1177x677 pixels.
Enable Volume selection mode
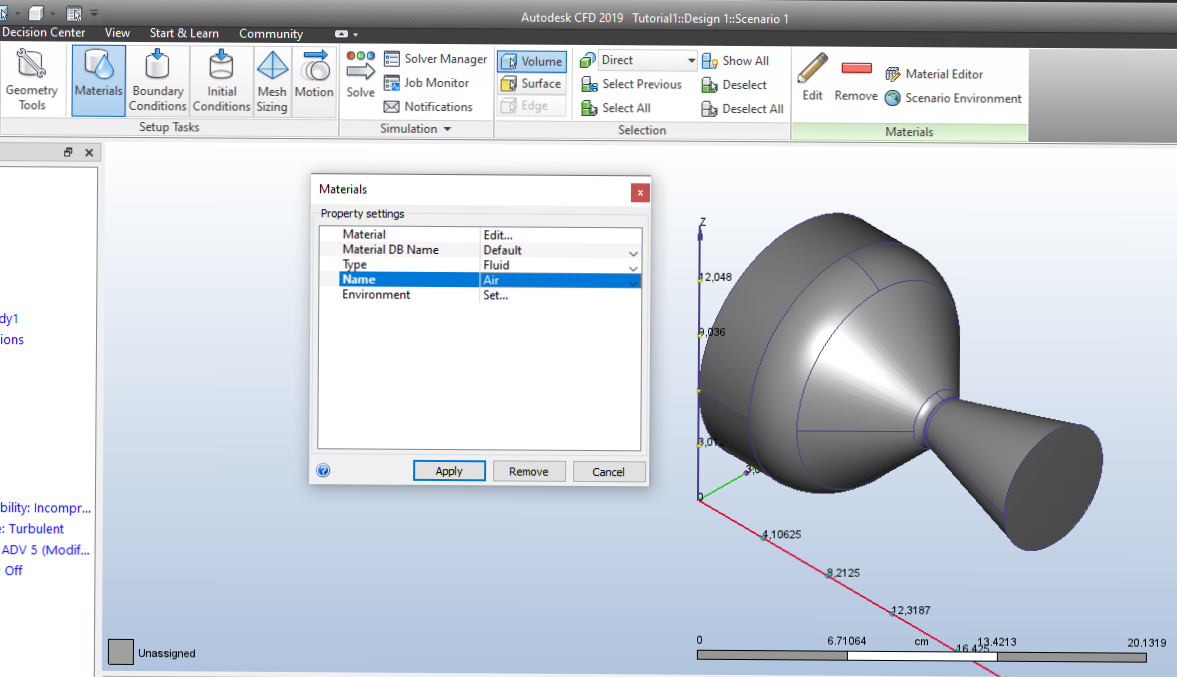coord(531,61)
